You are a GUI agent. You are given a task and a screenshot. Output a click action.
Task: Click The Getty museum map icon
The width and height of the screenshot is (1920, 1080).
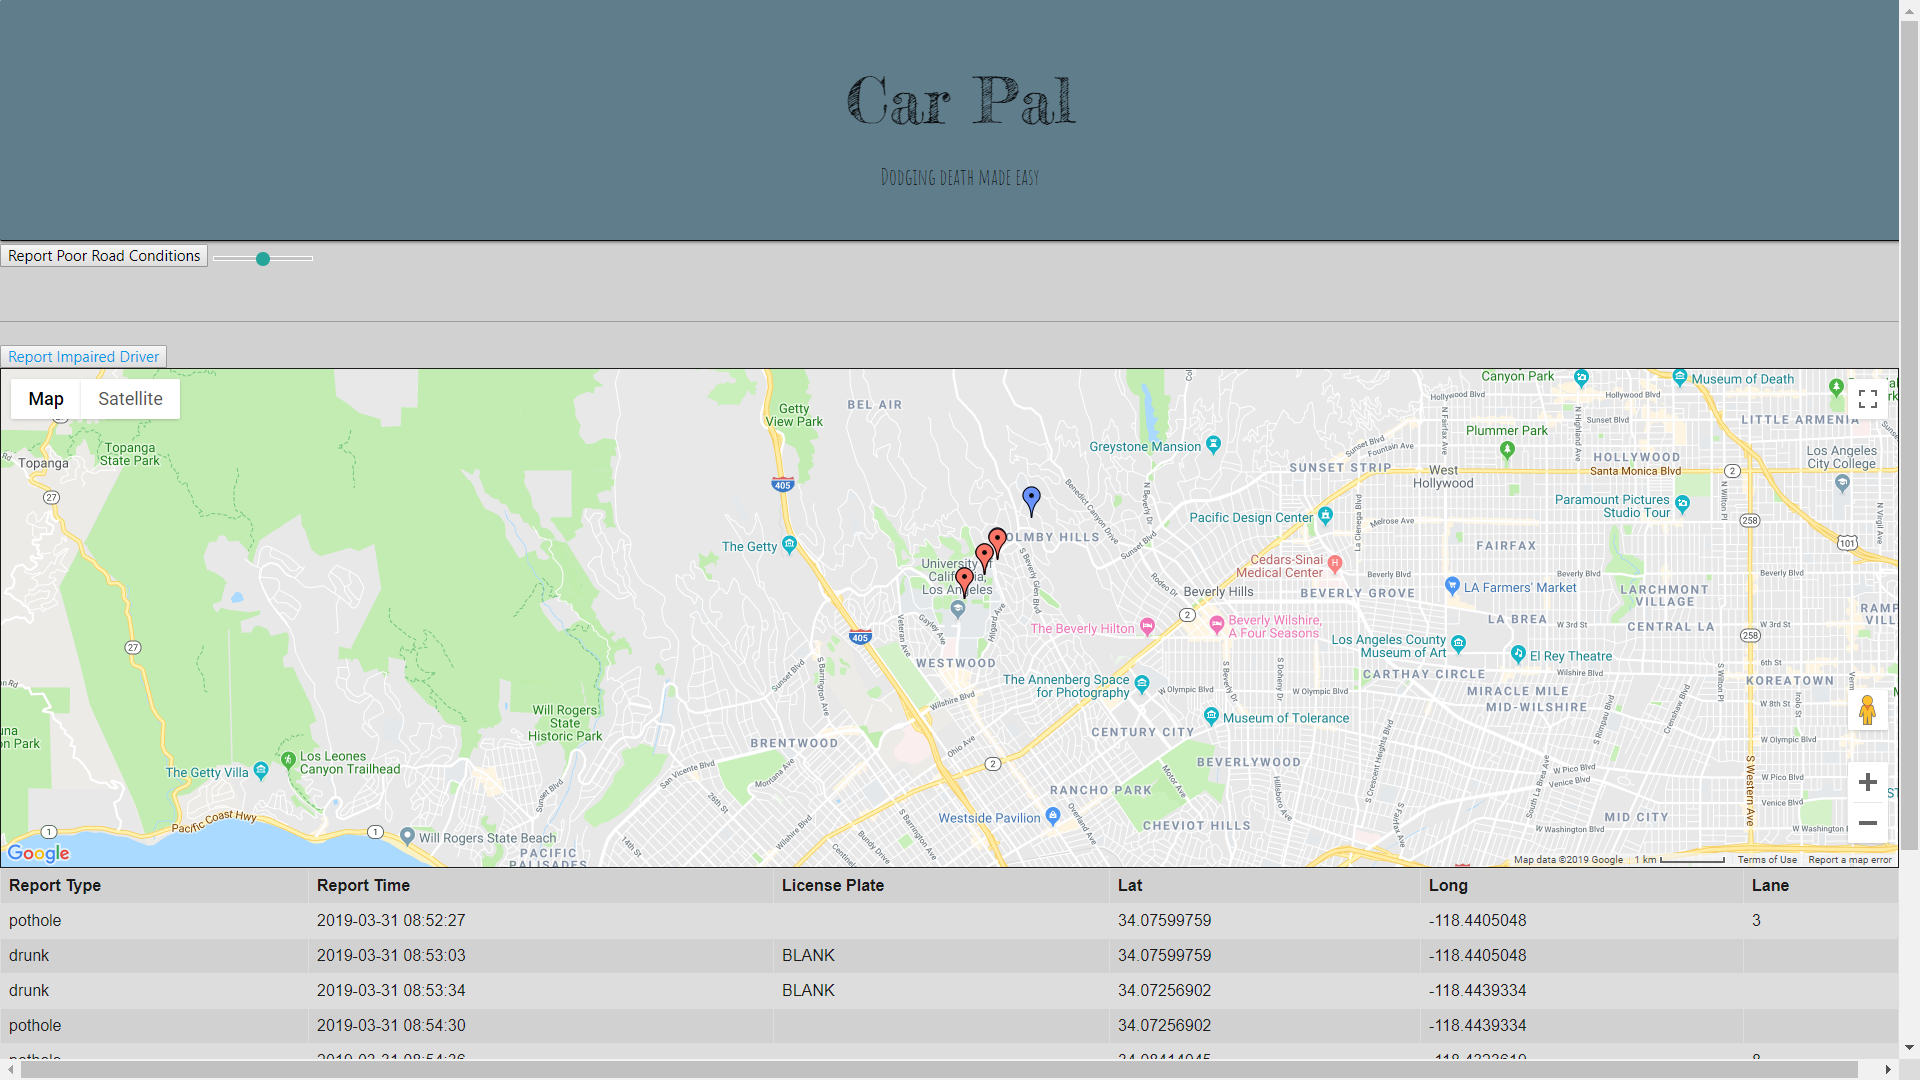[x=789, y=545]
